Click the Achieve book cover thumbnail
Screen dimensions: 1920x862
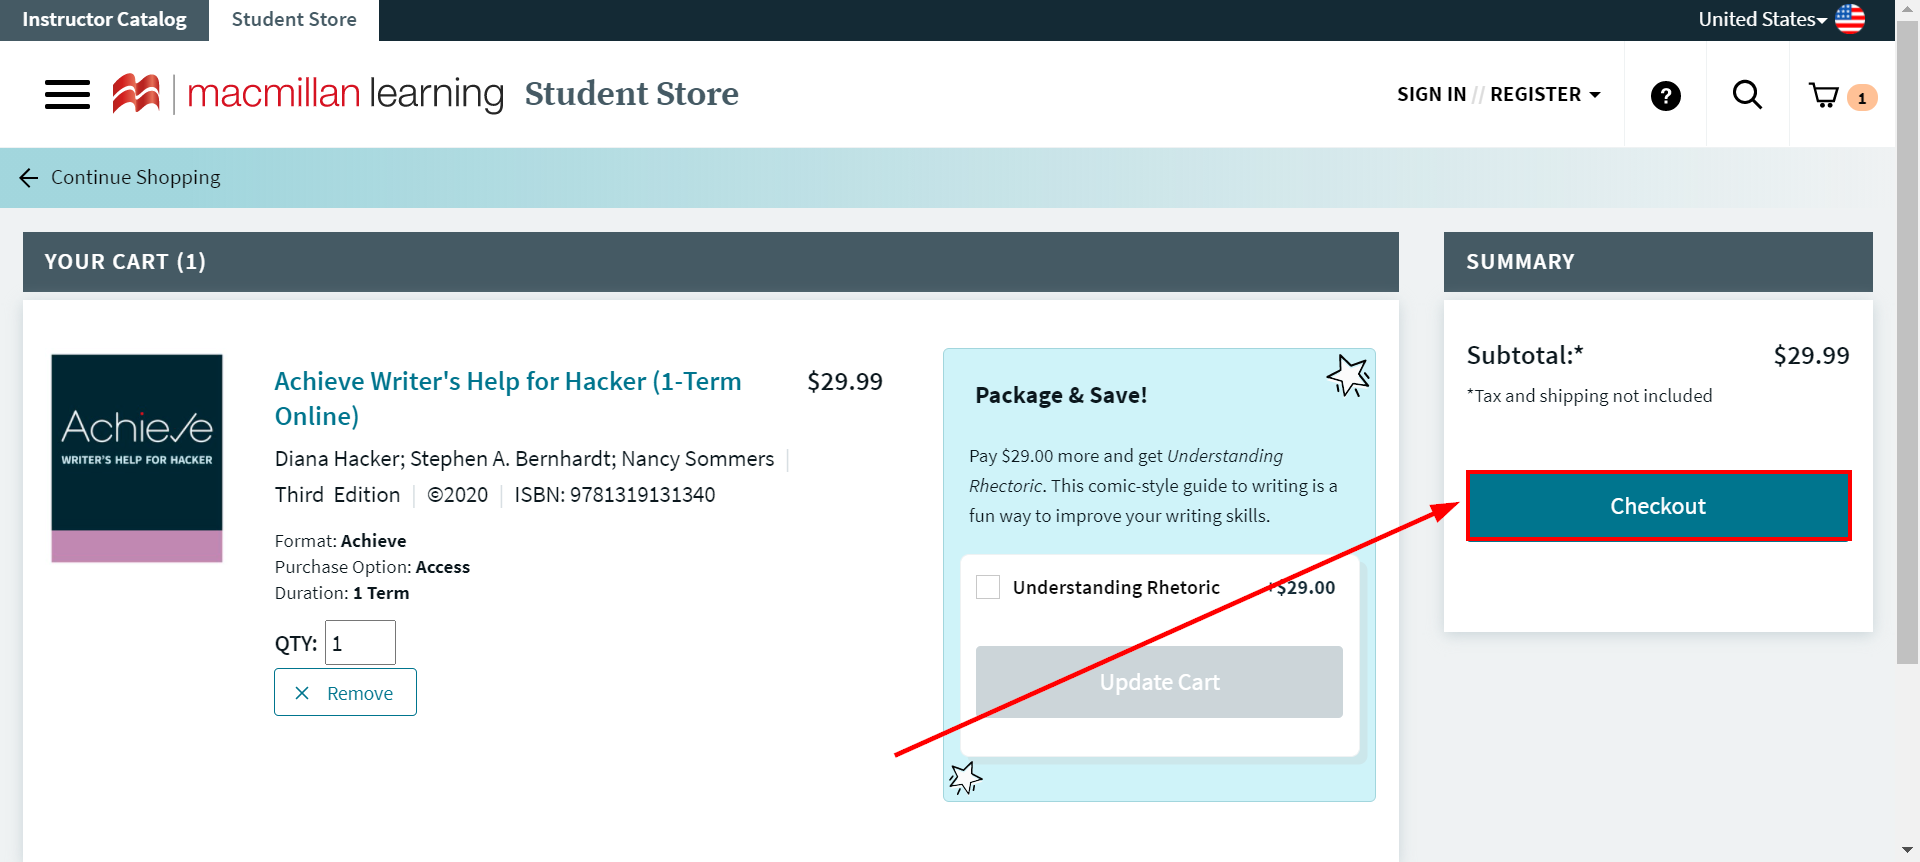click(x=136, y=457)
